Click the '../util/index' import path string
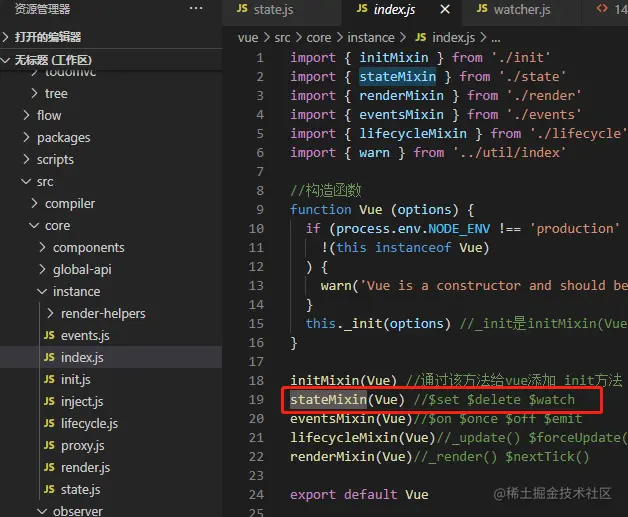 (x=509, y=153)
